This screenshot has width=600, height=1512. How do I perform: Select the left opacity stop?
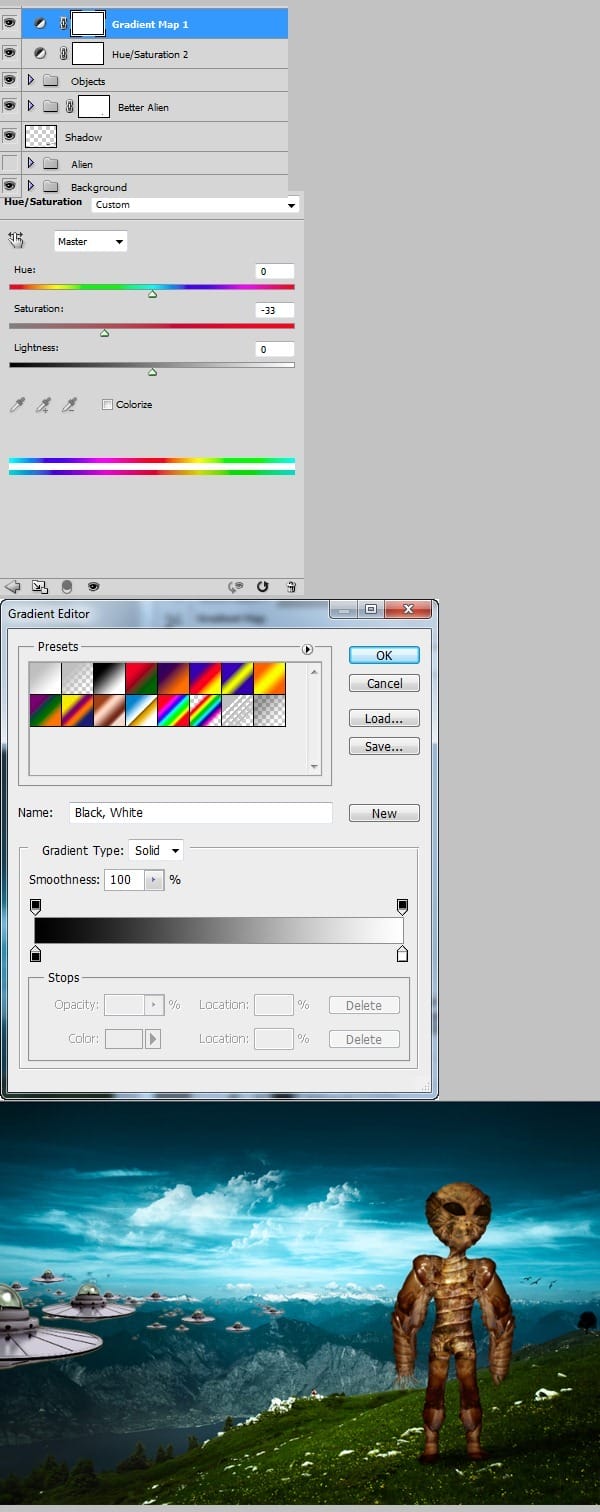(x=36, y=906)
